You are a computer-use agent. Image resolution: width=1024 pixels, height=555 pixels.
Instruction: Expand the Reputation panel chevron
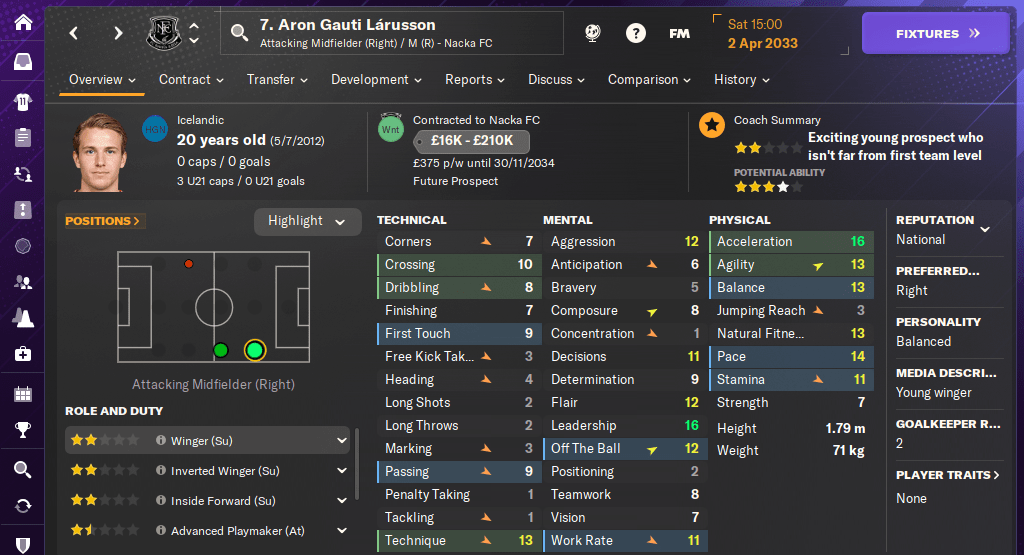click(985, 229)
